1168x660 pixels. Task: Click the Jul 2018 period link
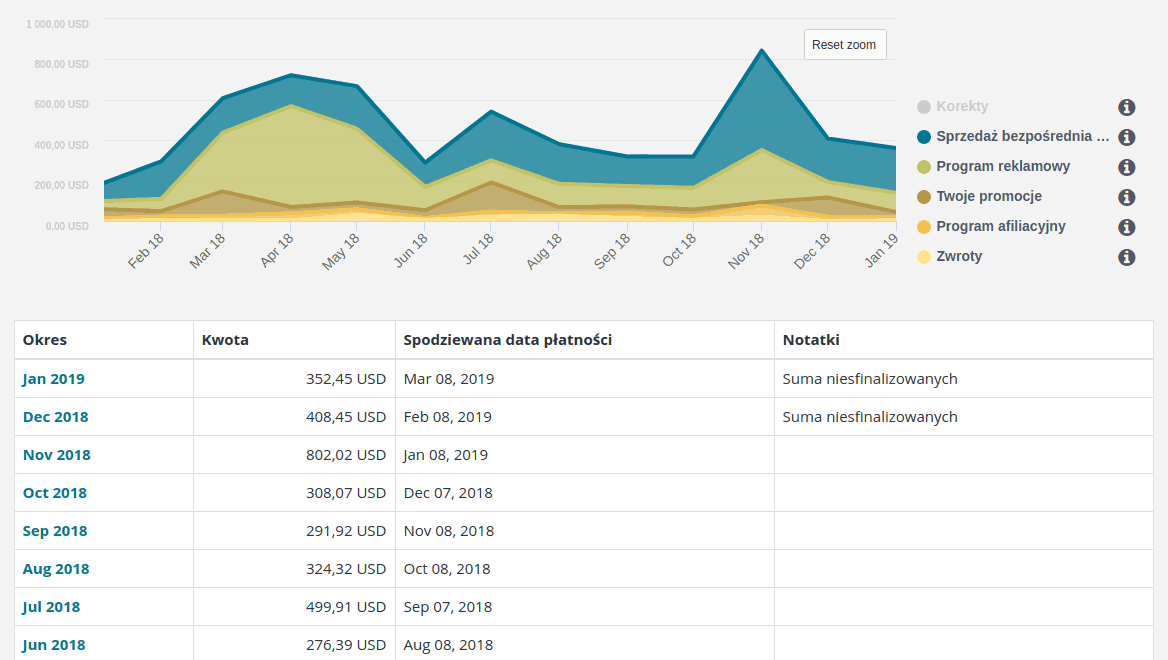(51, 606)
